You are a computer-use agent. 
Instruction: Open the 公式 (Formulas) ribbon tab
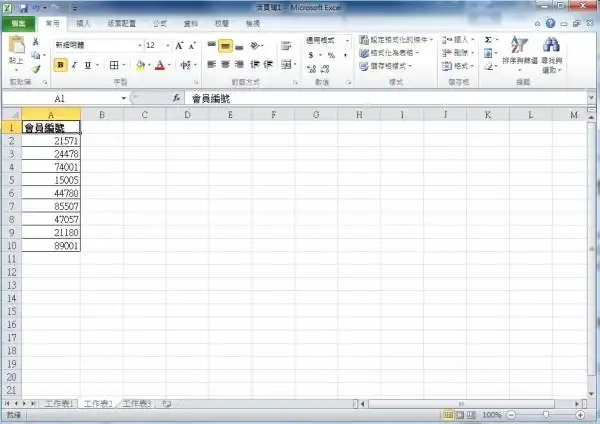point(159,22)
